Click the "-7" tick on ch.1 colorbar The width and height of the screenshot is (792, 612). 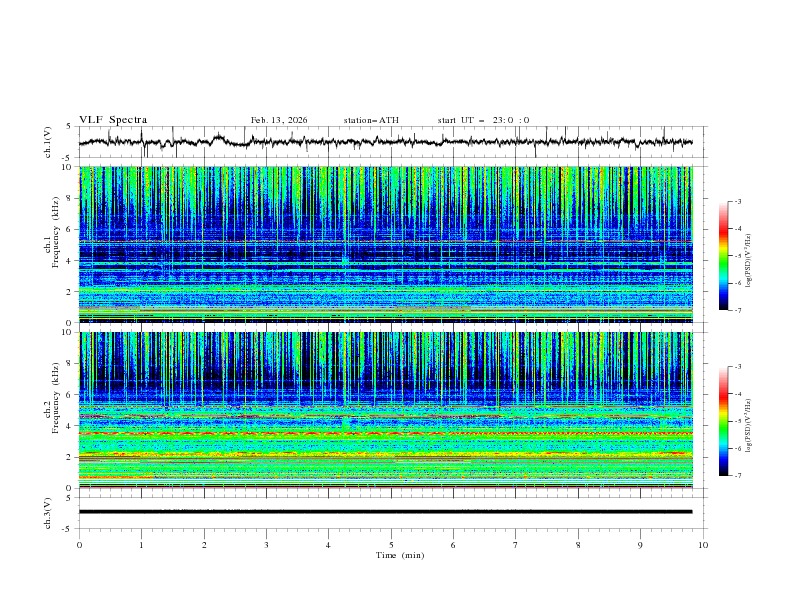pyautogui.click(x=738, y=311)
